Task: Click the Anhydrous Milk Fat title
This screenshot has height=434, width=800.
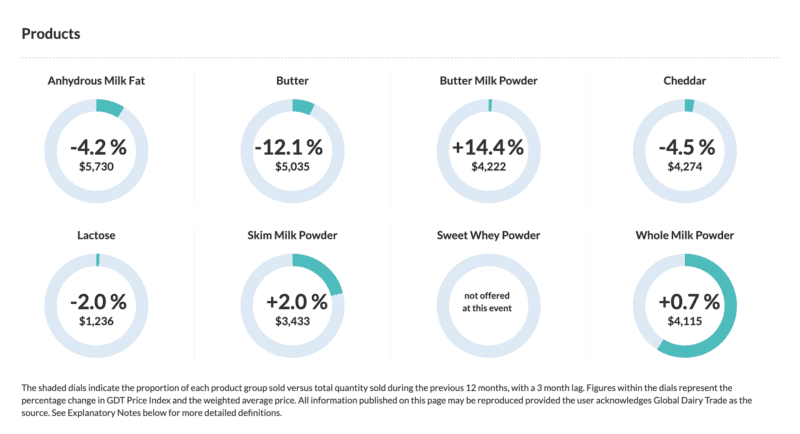Action: point(98,79)
